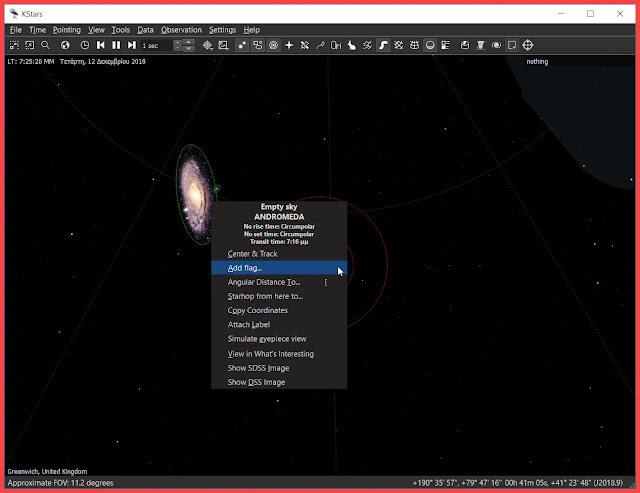Pause the simulation clock

116,45
